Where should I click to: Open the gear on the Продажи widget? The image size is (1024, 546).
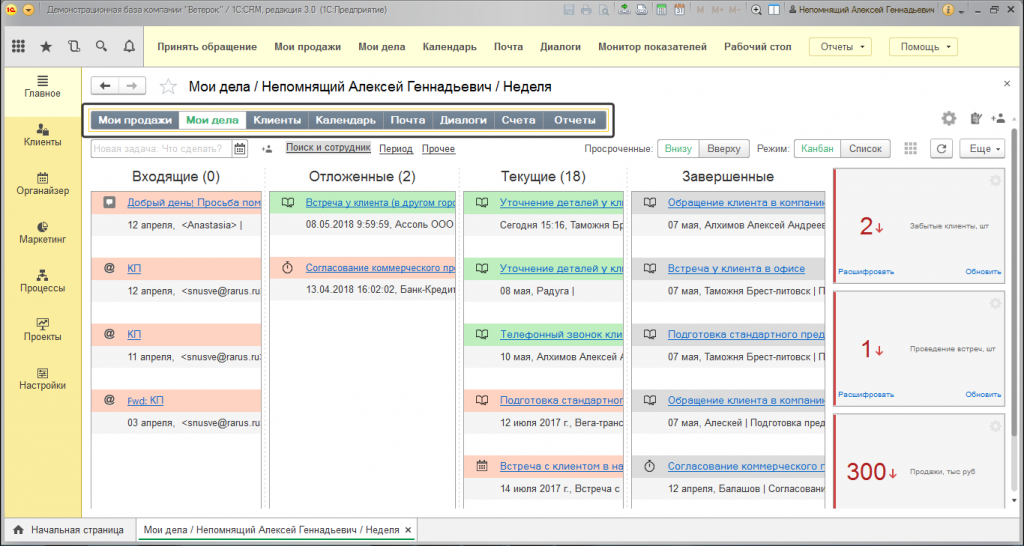(995, 426)
